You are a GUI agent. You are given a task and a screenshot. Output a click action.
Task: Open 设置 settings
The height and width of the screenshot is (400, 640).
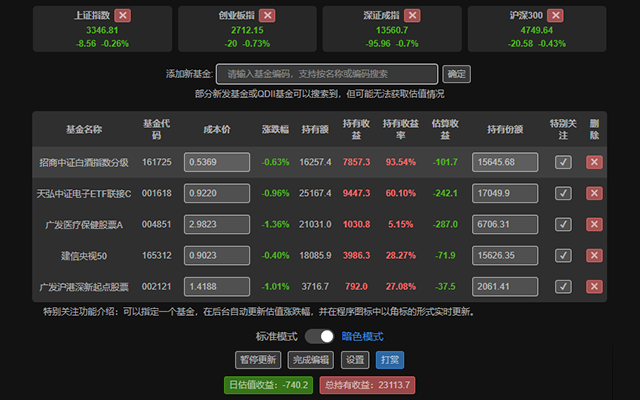pos(355,360)
